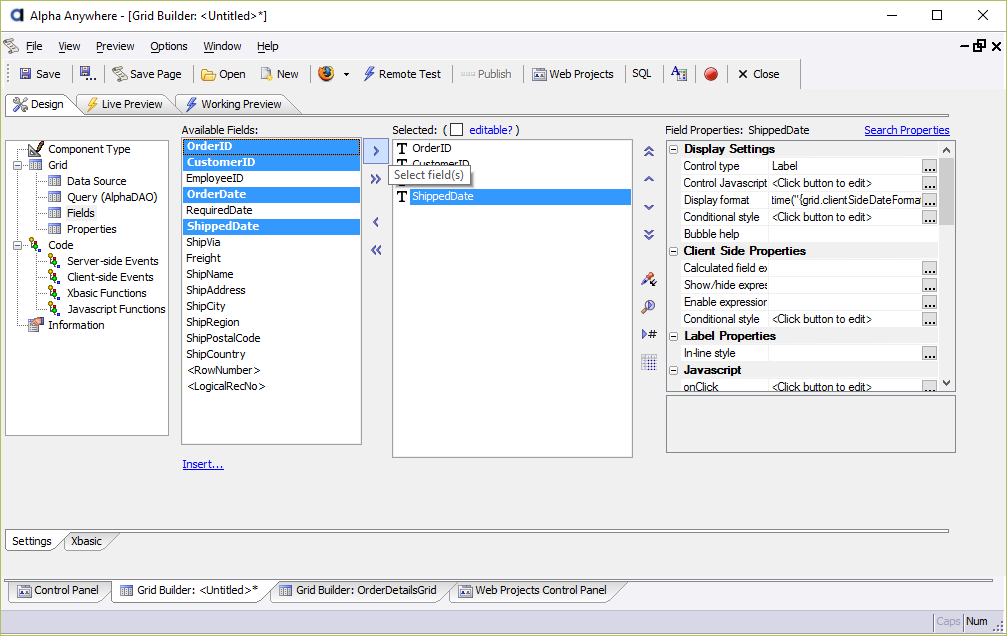Click the Save Page button
The image size is (1007, 636).
click(x=147, y=74)
